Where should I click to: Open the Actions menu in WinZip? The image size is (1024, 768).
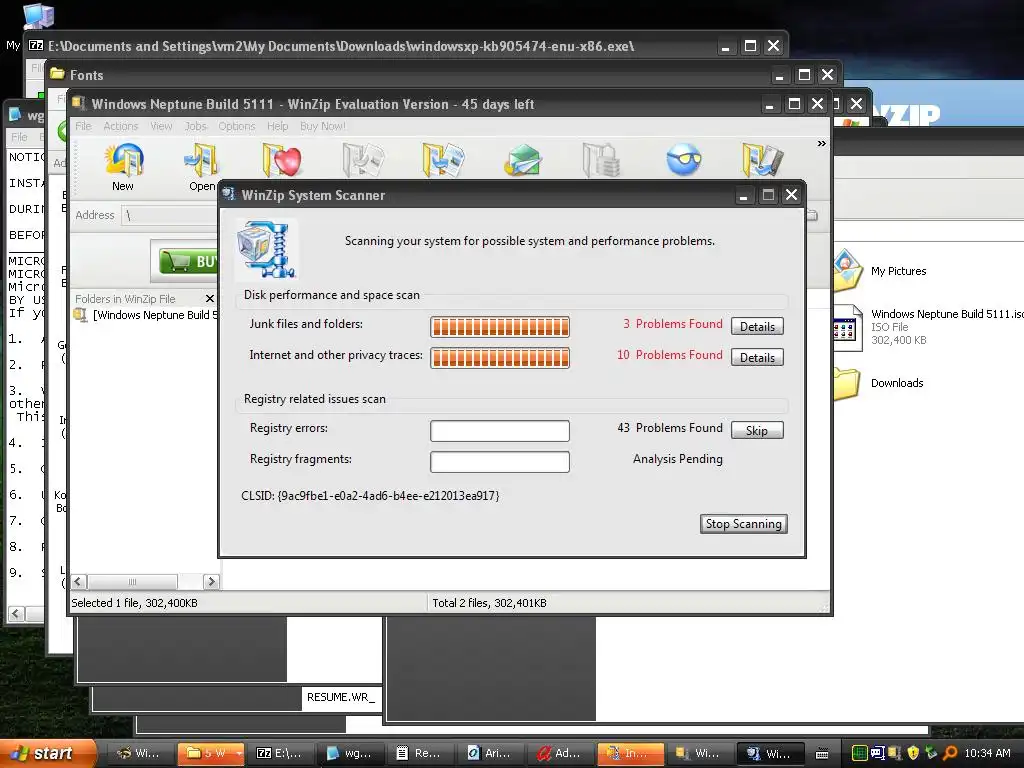coord(121,126)
